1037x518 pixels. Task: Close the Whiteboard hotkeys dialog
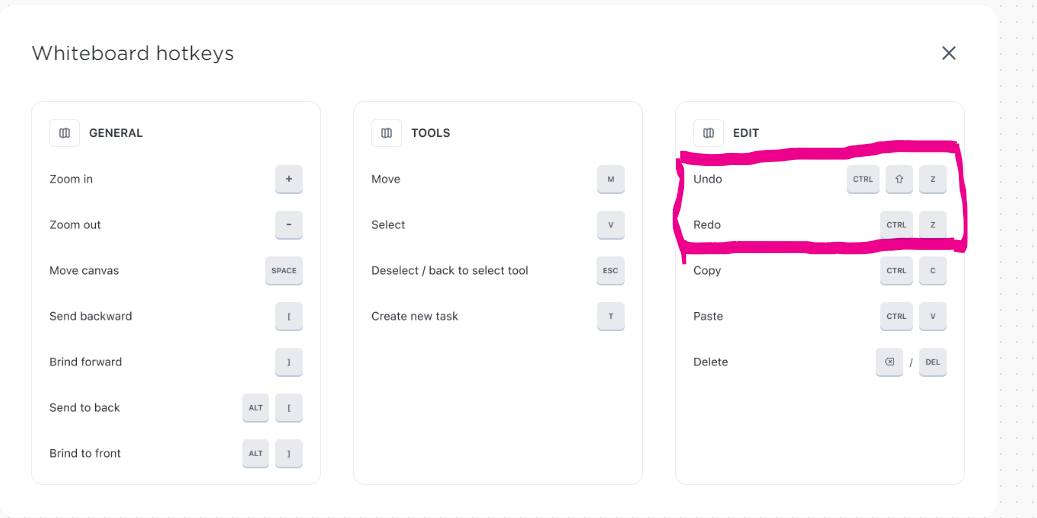[948, 53]
